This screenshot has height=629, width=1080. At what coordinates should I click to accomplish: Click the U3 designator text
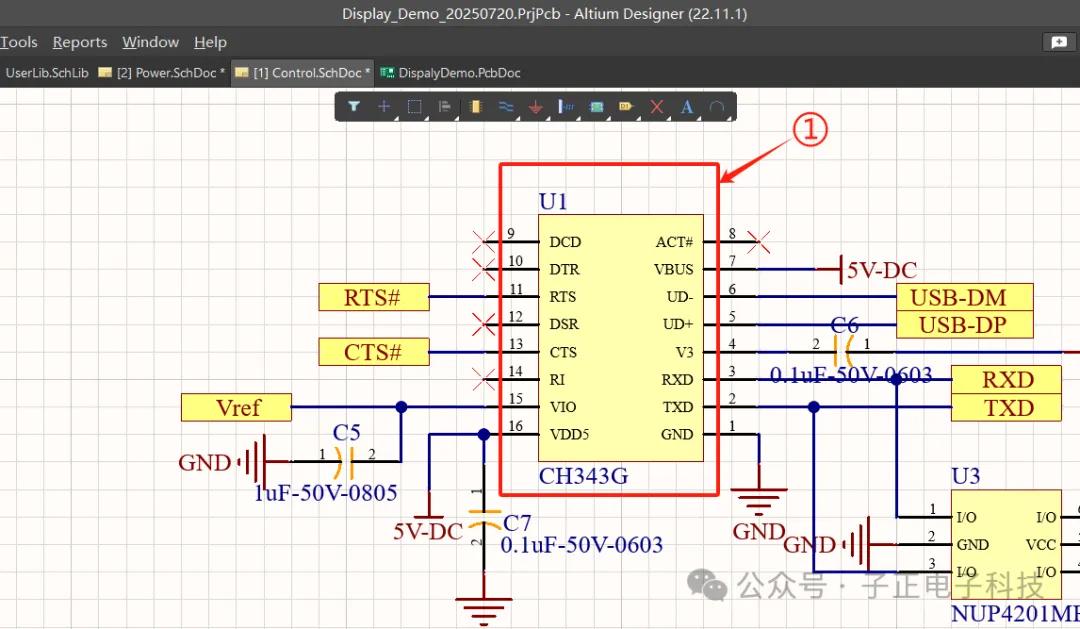pyautogui.click(x=966, y=476)
